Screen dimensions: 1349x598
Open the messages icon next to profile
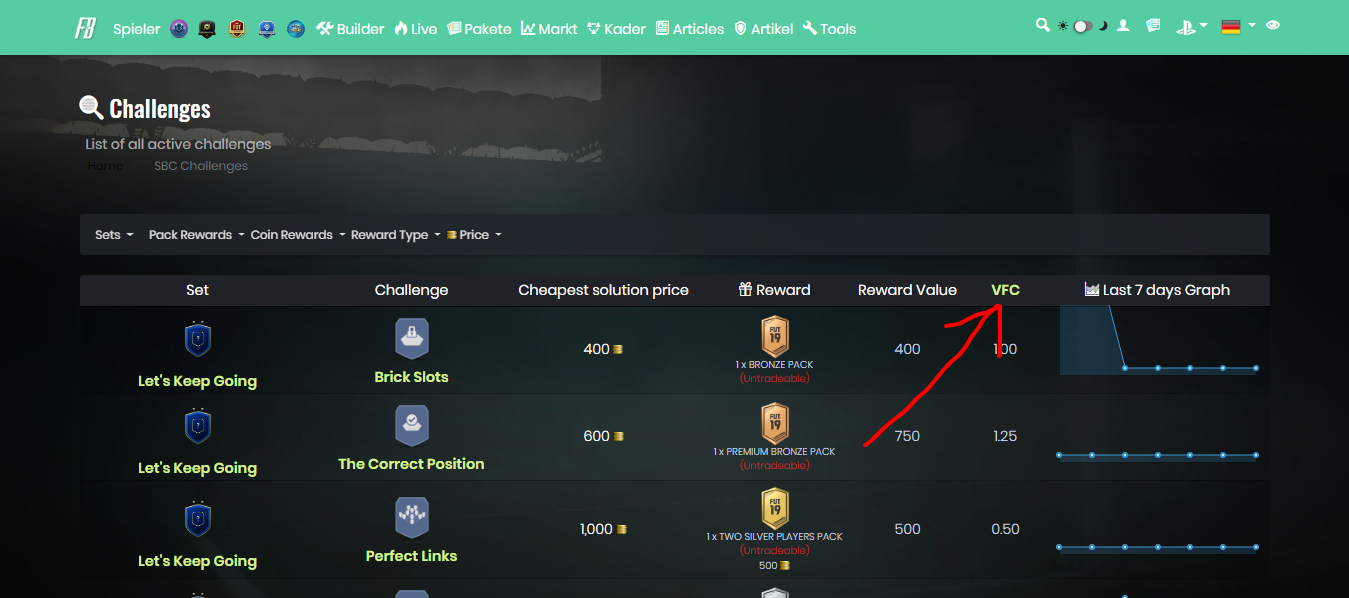coord(1153,26)
